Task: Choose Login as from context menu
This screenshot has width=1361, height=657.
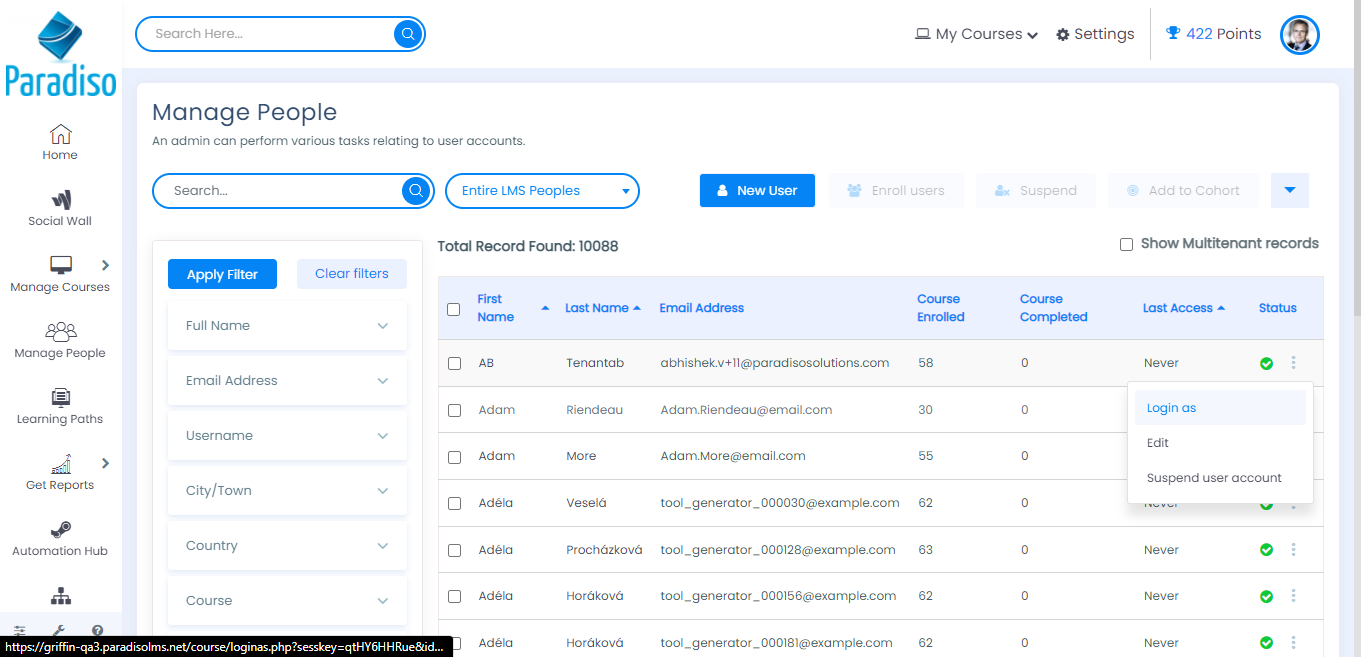Action: click(1171, 408)
